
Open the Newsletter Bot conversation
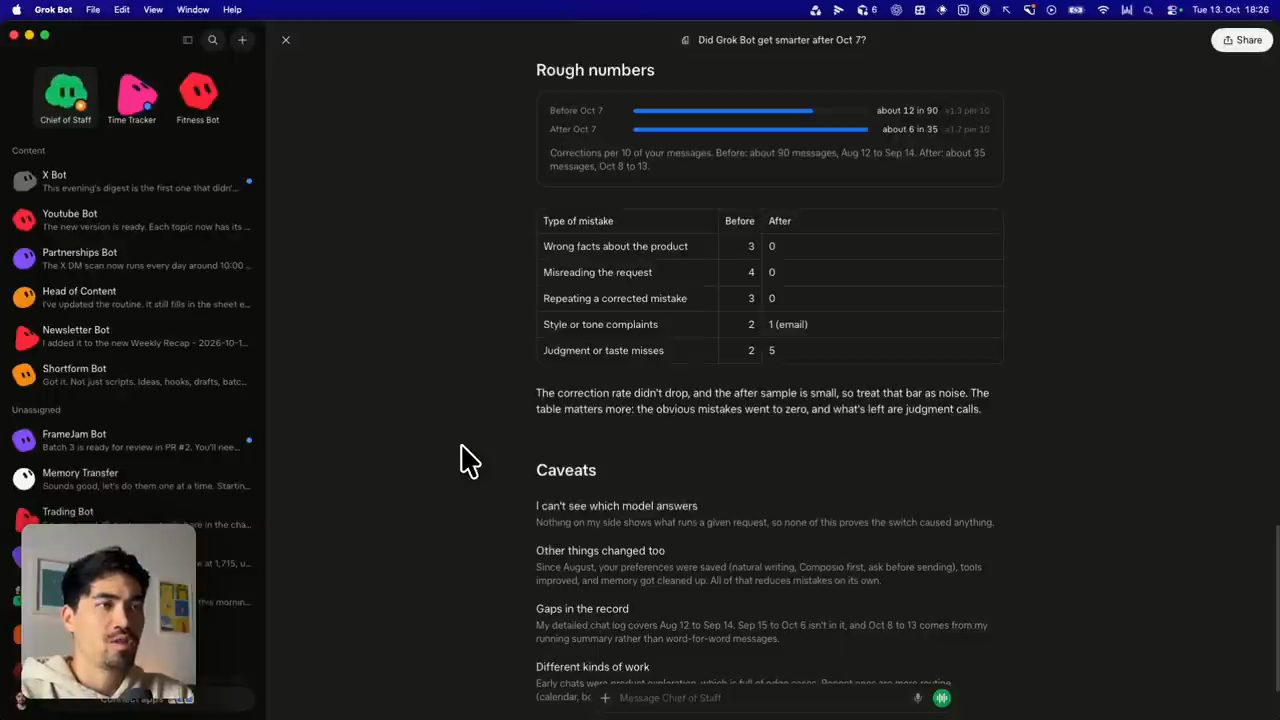click(133, 336)
